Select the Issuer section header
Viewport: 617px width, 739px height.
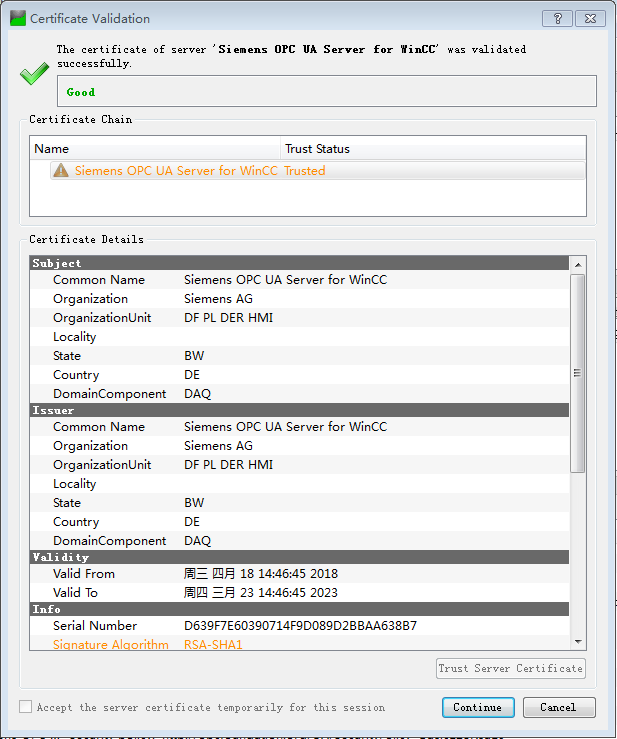pyautogui.click(x=300, y=410)
